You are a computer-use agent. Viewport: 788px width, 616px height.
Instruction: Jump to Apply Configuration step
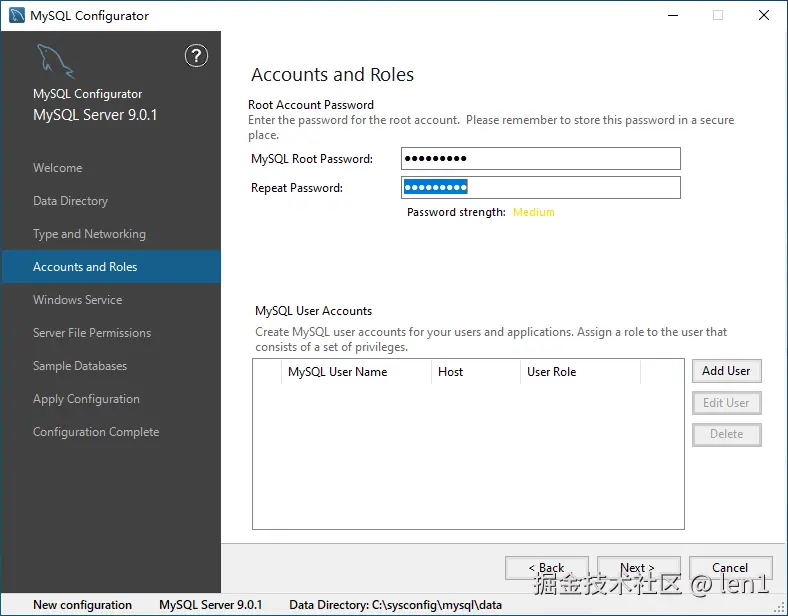(x=86, y=399)
